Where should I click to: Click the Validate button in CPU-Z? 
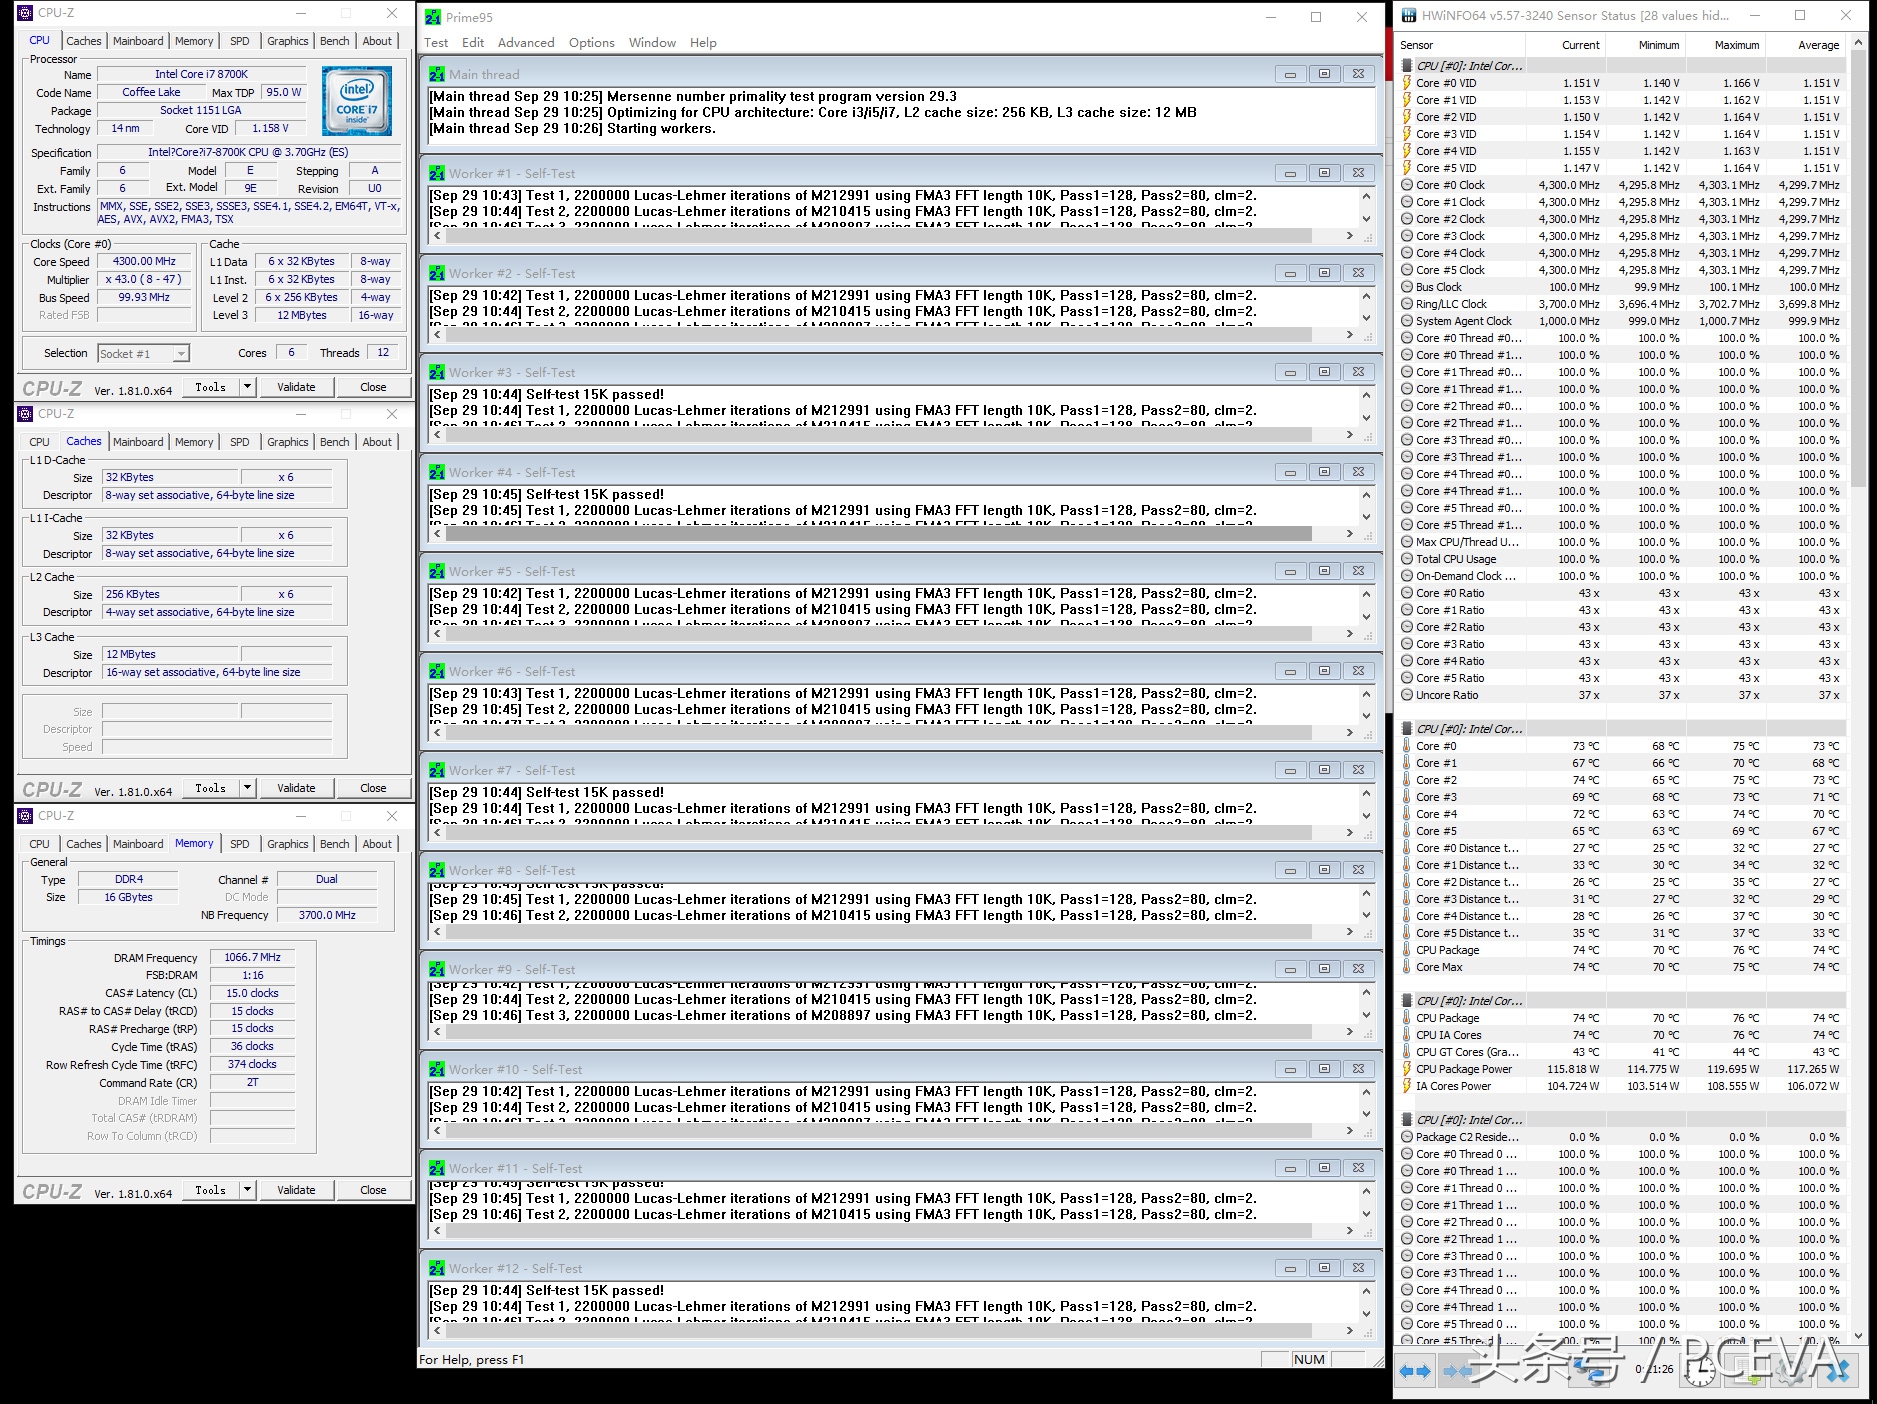point(296,386)
